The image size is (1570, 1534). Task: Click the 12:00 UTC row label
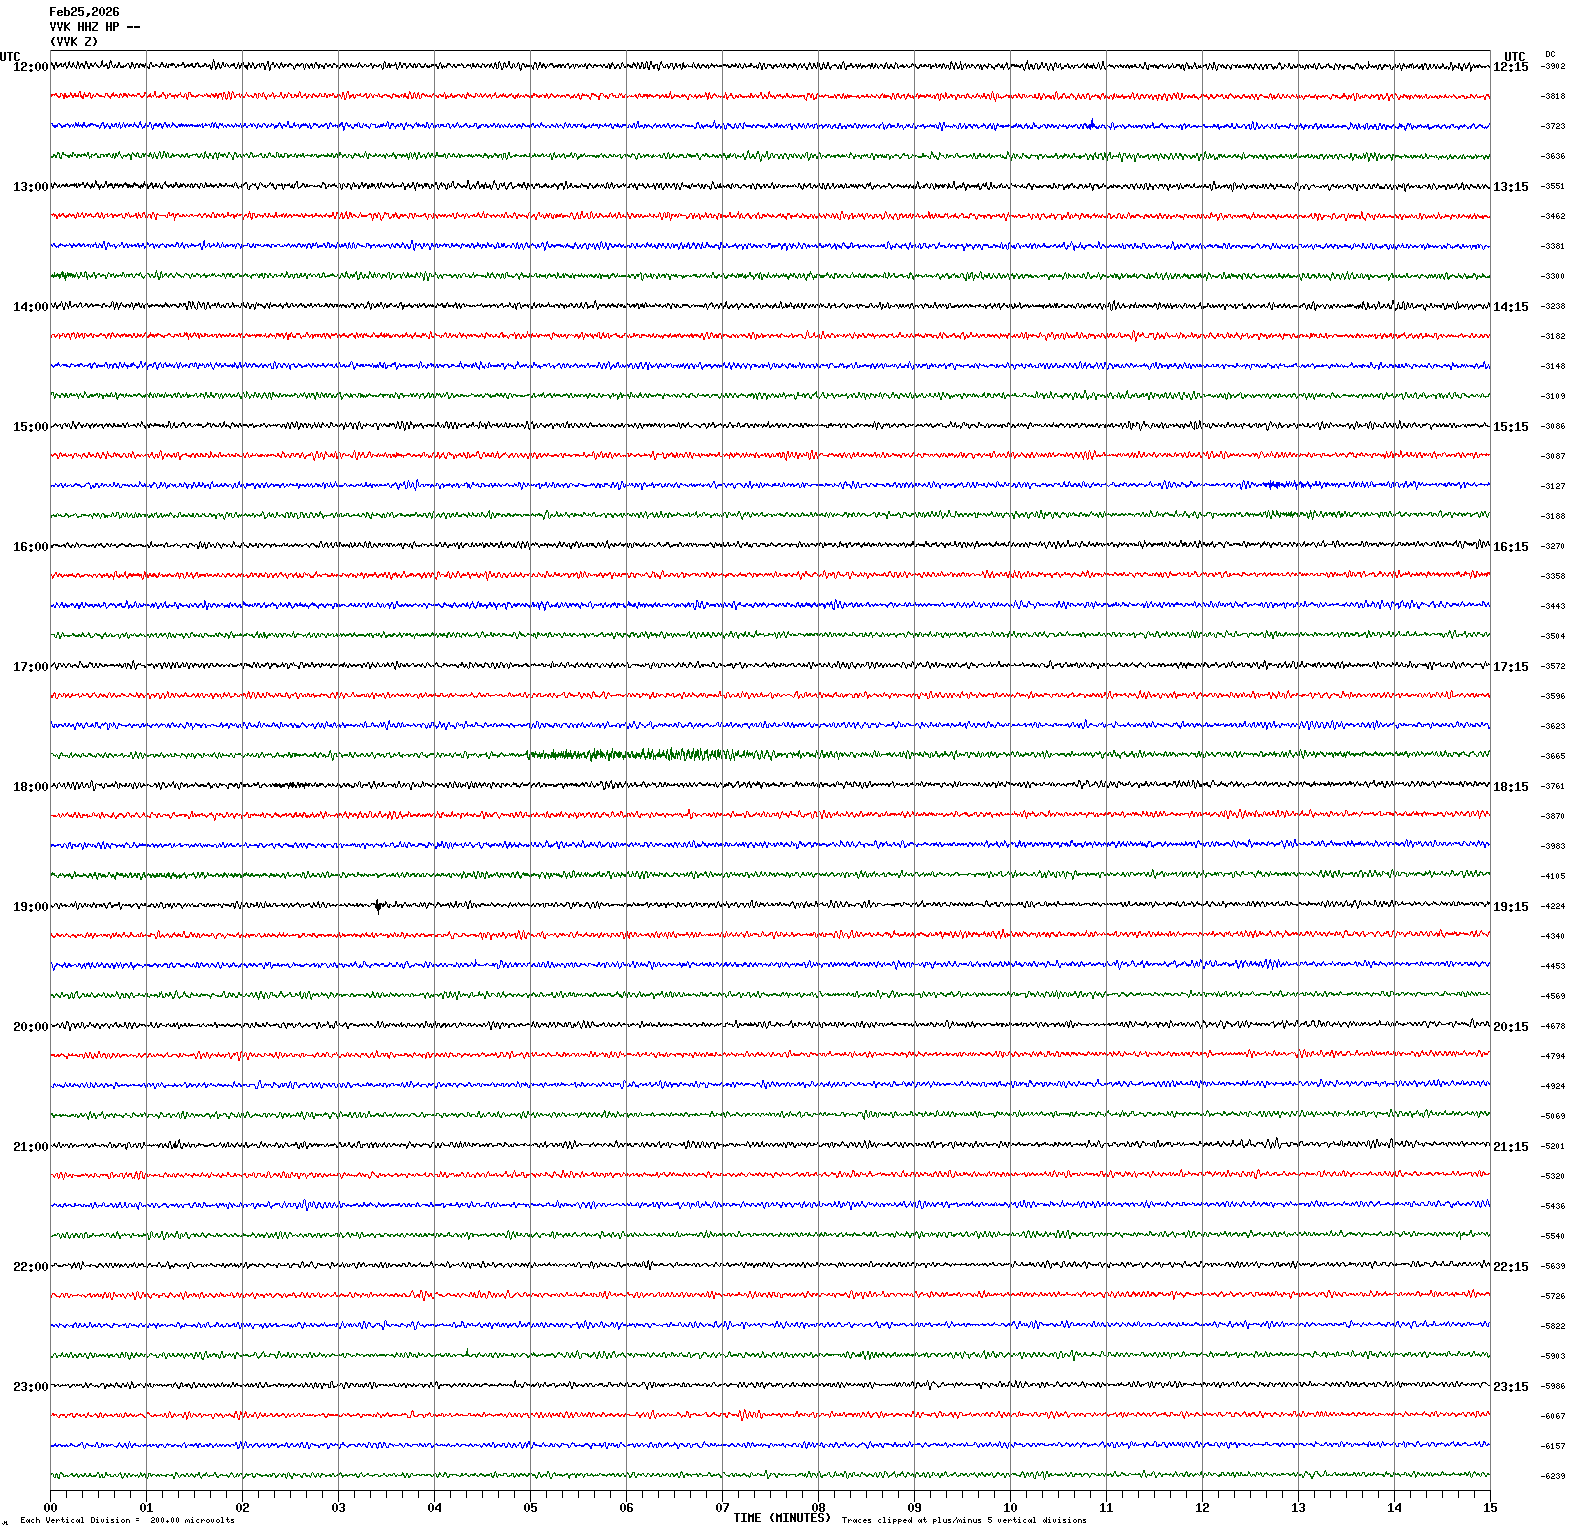30,67
